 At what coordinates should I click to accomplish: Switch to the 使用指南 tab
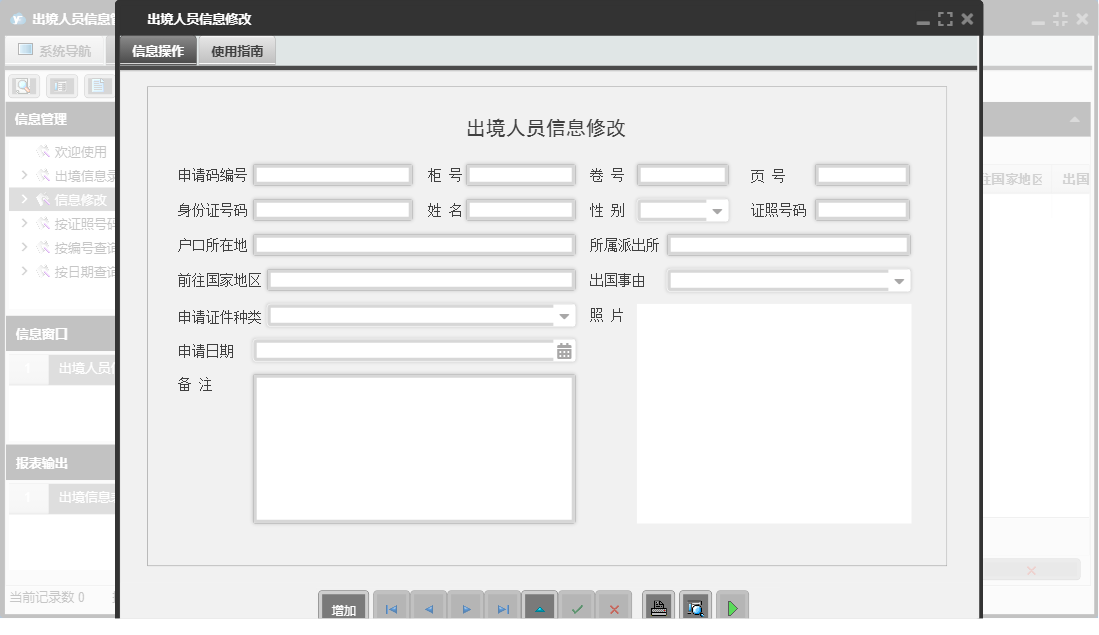[x=237, y=51]
